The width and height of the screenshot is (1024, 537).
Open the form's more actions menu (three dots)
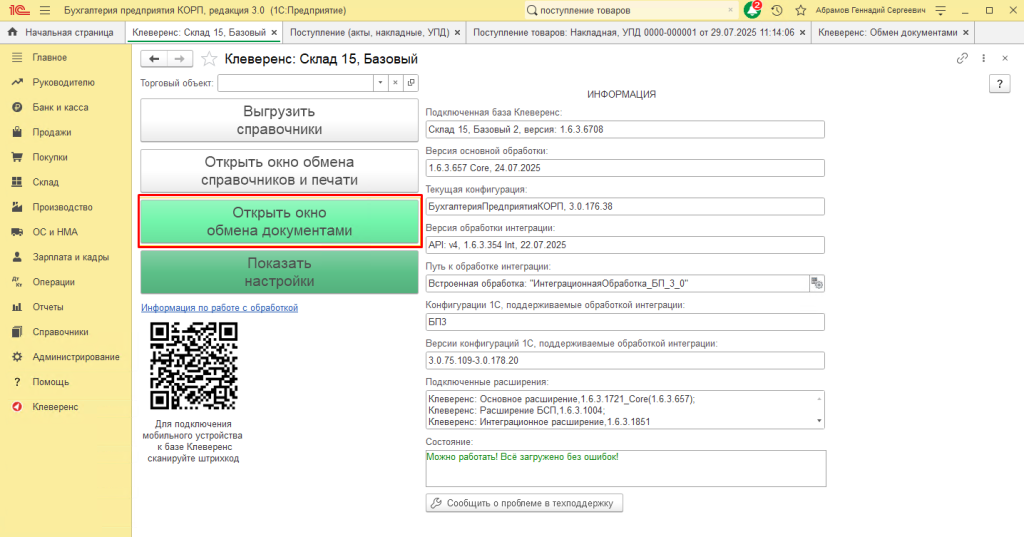pos(984,59)
